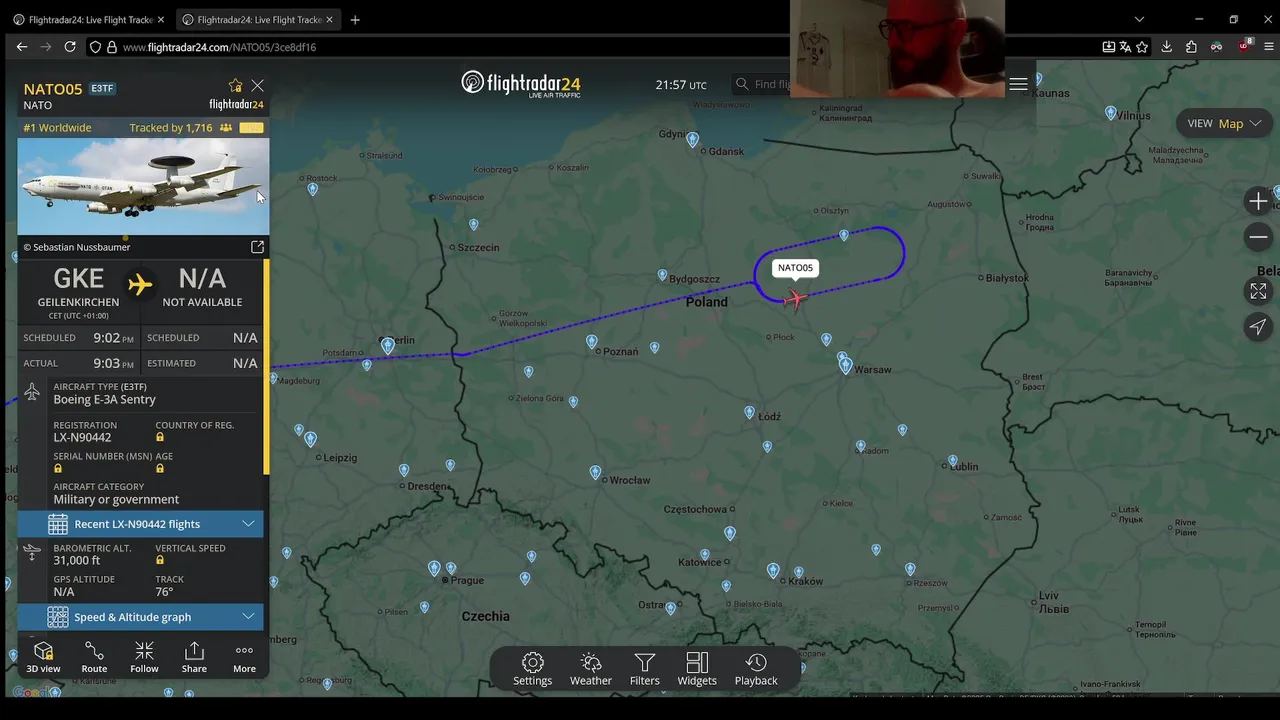Reload the current page
The height and width of the screenshot is (720, 1280).
pos(70,47)
